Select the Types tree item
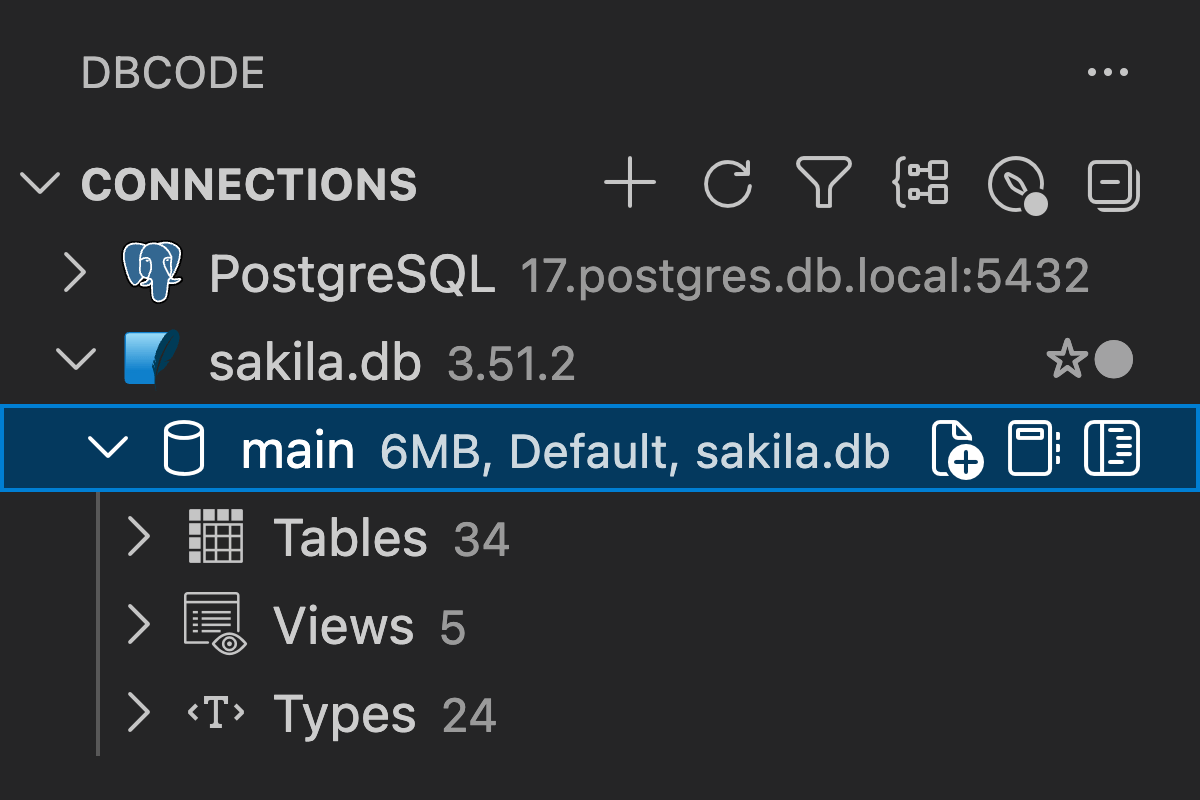 [x=344, y=714]
